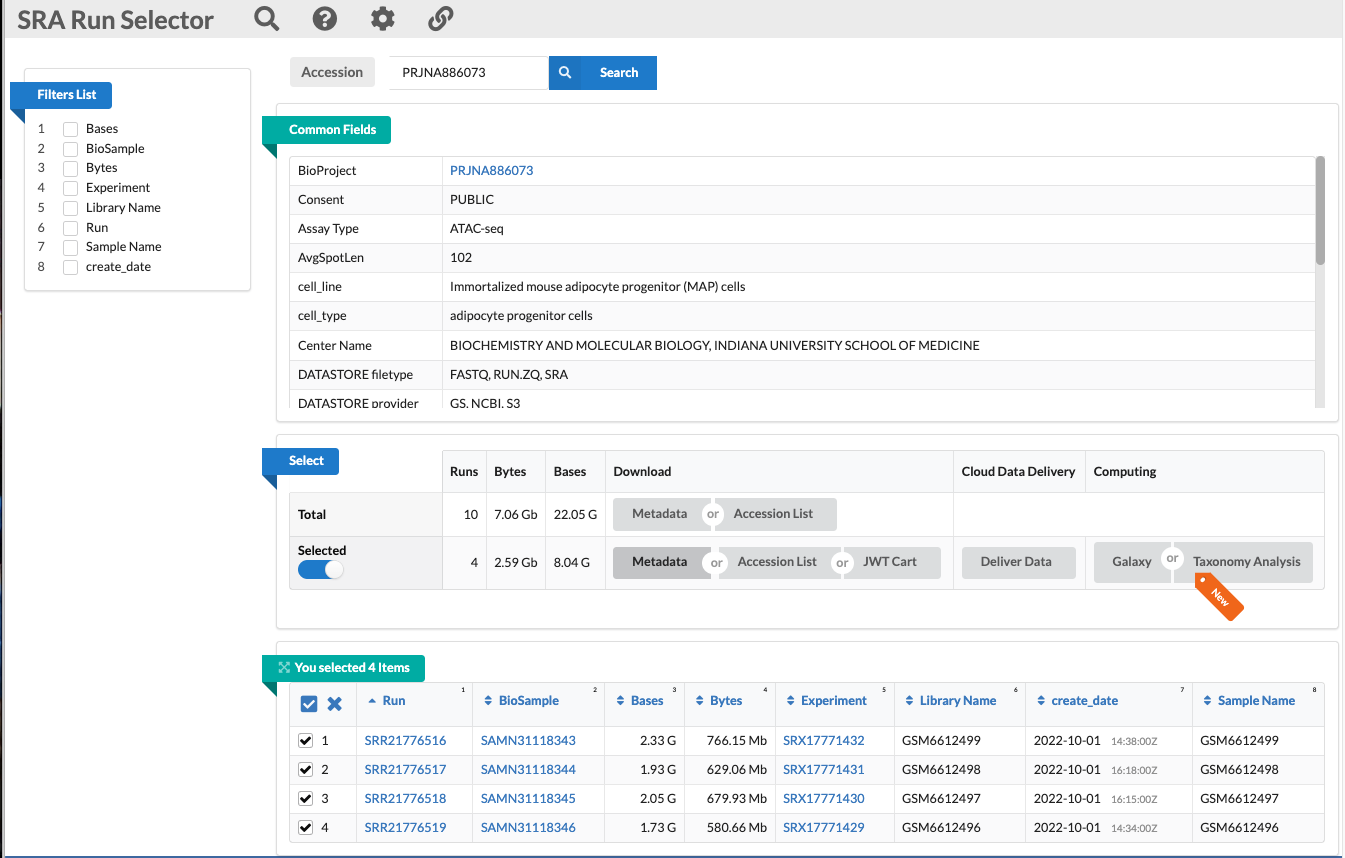Sort table by Sample Name column
The image size is (1345, 858).
pyautogui.click(x=1249, y=701)
